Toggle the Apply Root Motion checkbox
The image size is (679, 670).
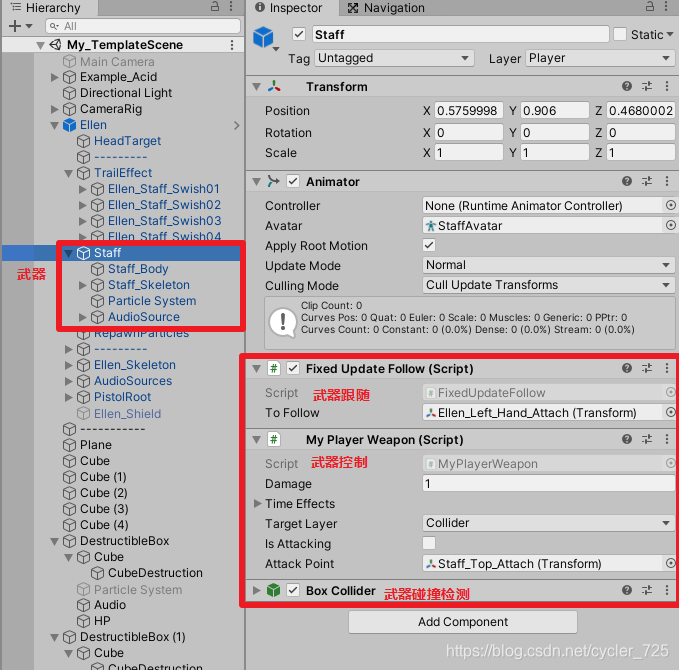[429, 245]
